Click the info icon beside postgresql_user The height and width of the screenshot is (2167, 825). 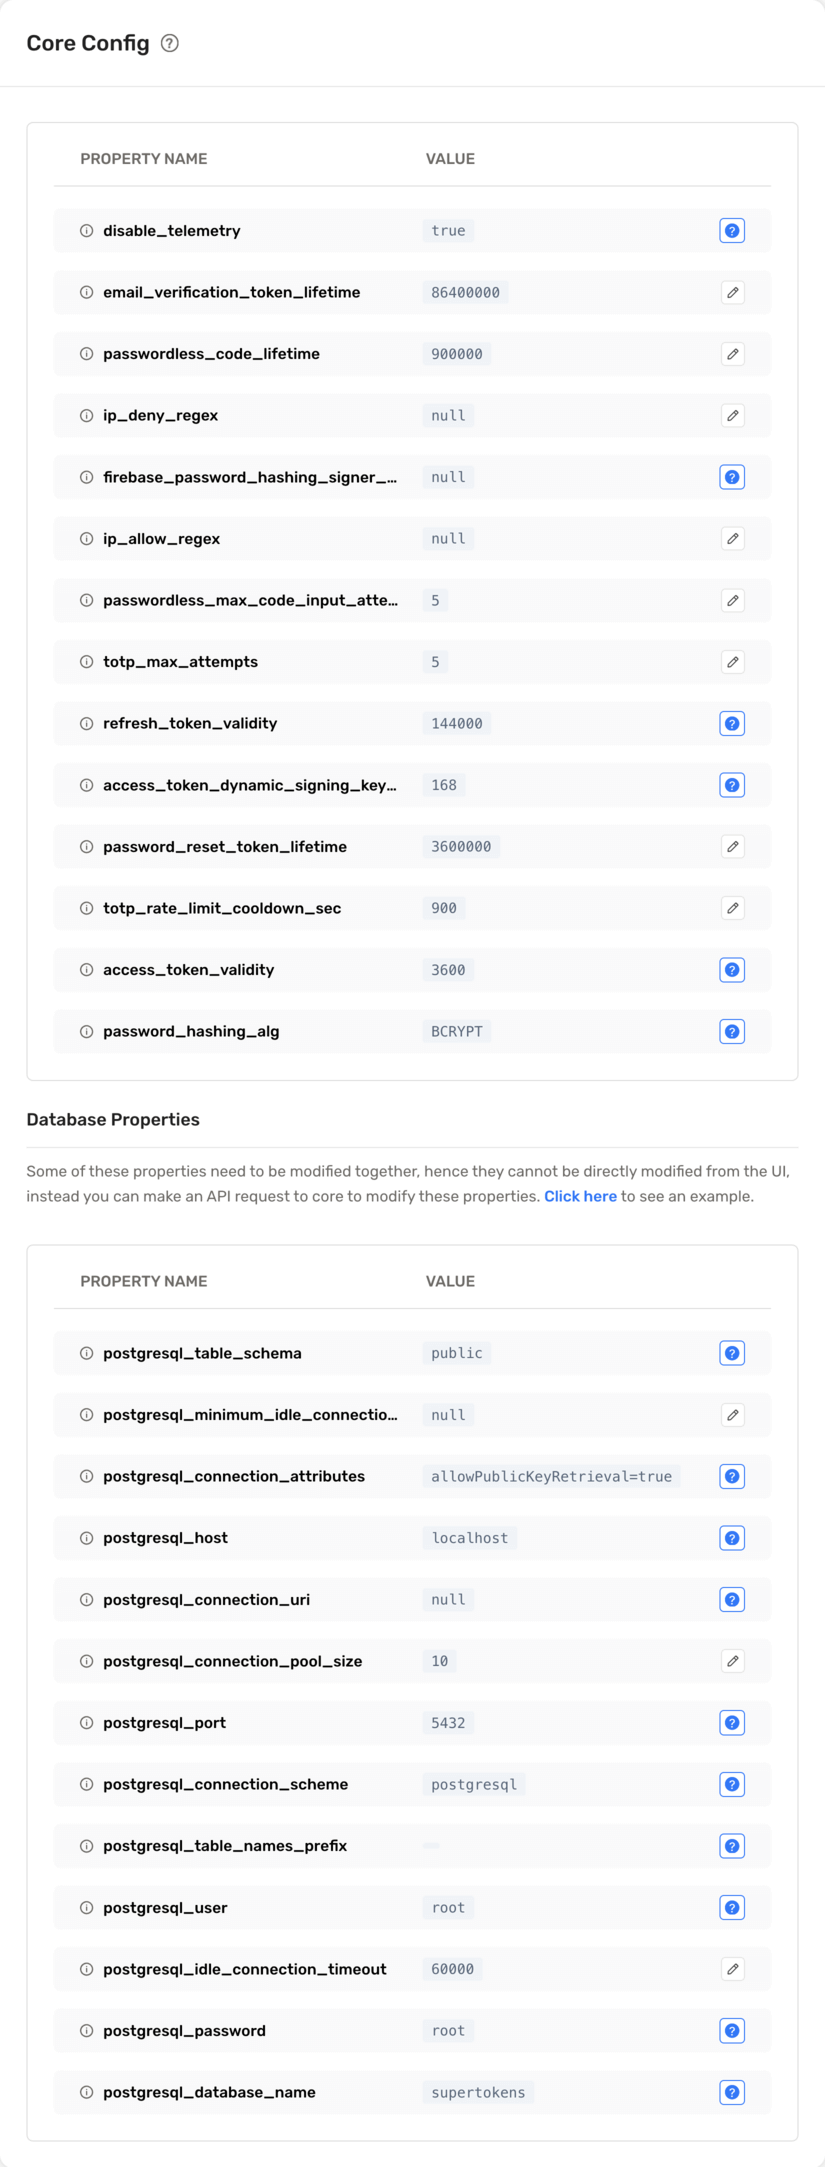(85, 1907)
